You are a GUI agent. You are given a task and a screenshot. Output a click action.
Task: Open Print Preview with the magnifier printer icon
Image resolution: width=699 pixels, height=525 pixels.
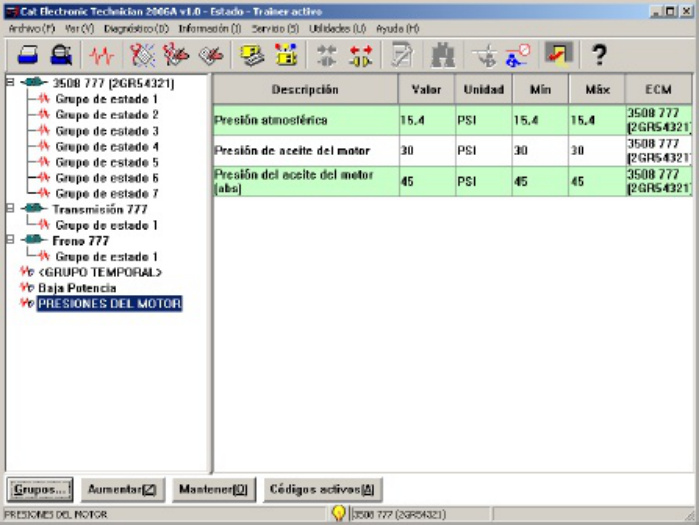[x=61, y=56]
